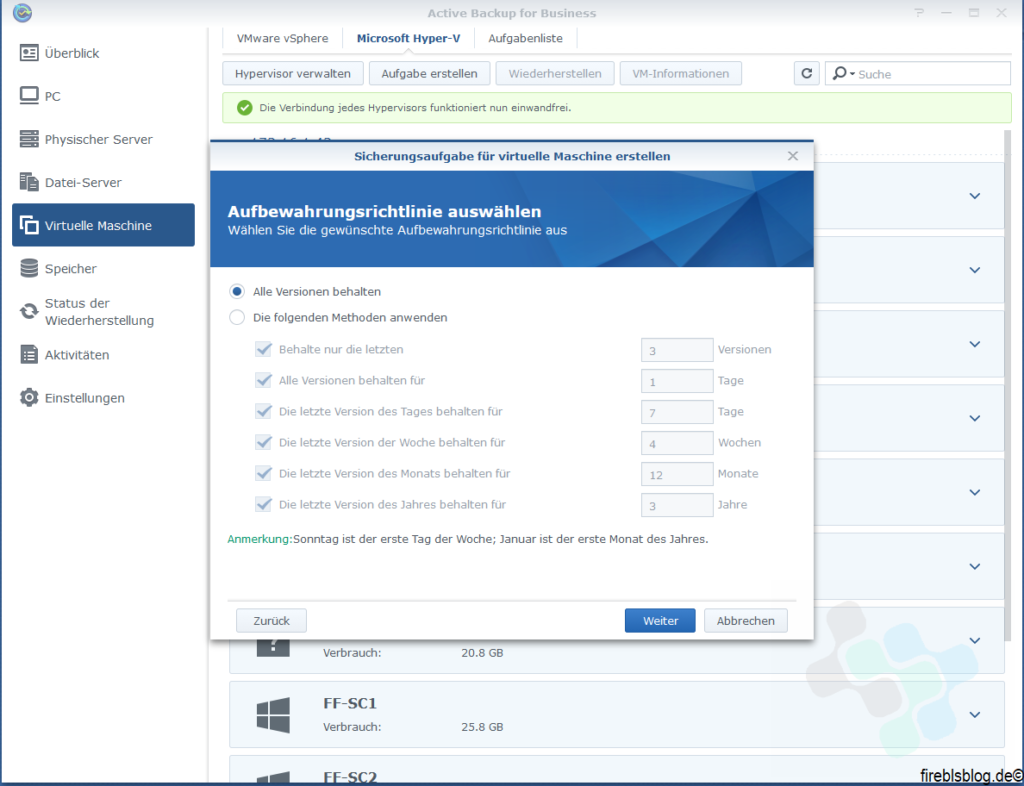Viewport: 1024px width, 786px height.
Task: Cancel the wizard with Abbrechen
Action: [746, 621]
